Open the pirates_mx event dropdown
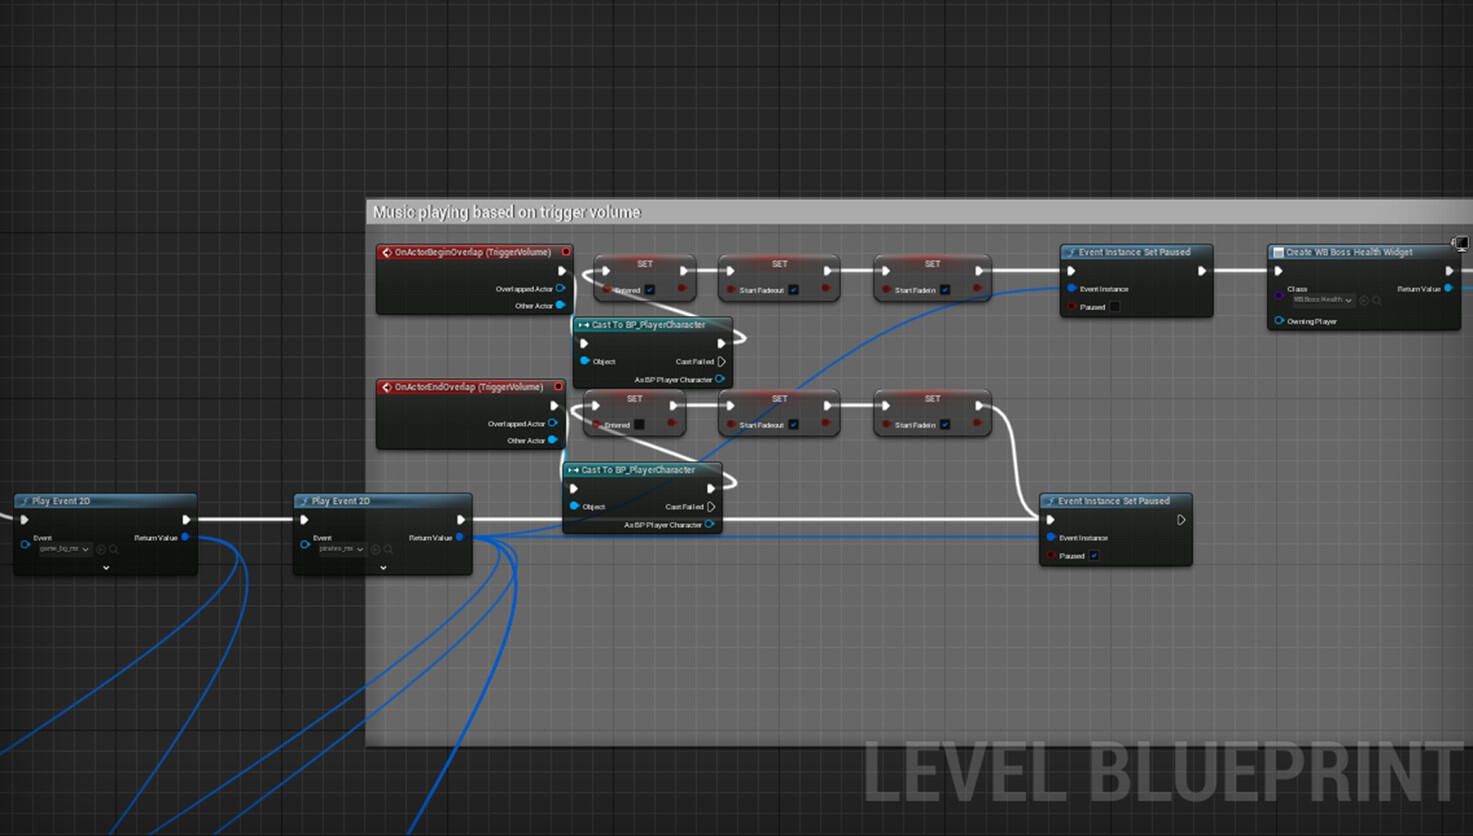Screen dimensions: 1473x836 point(341,549)
